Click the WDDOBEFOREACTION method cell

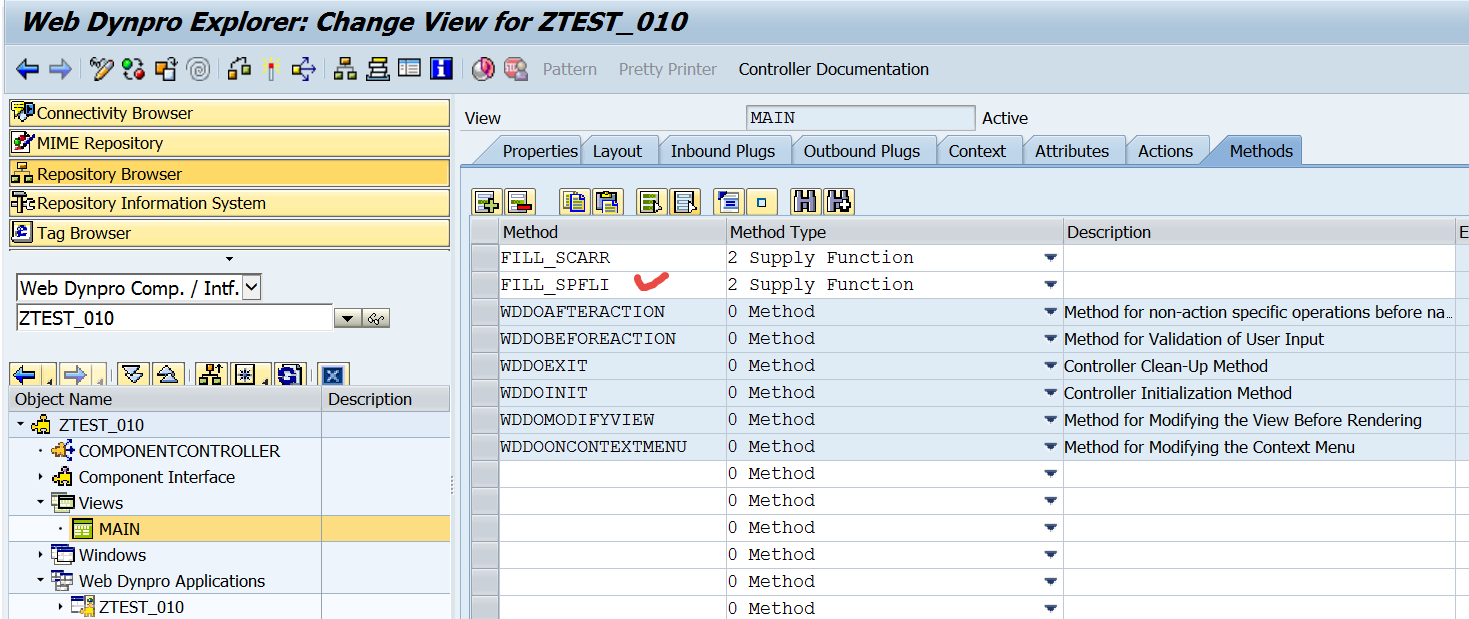pos(612,339)
